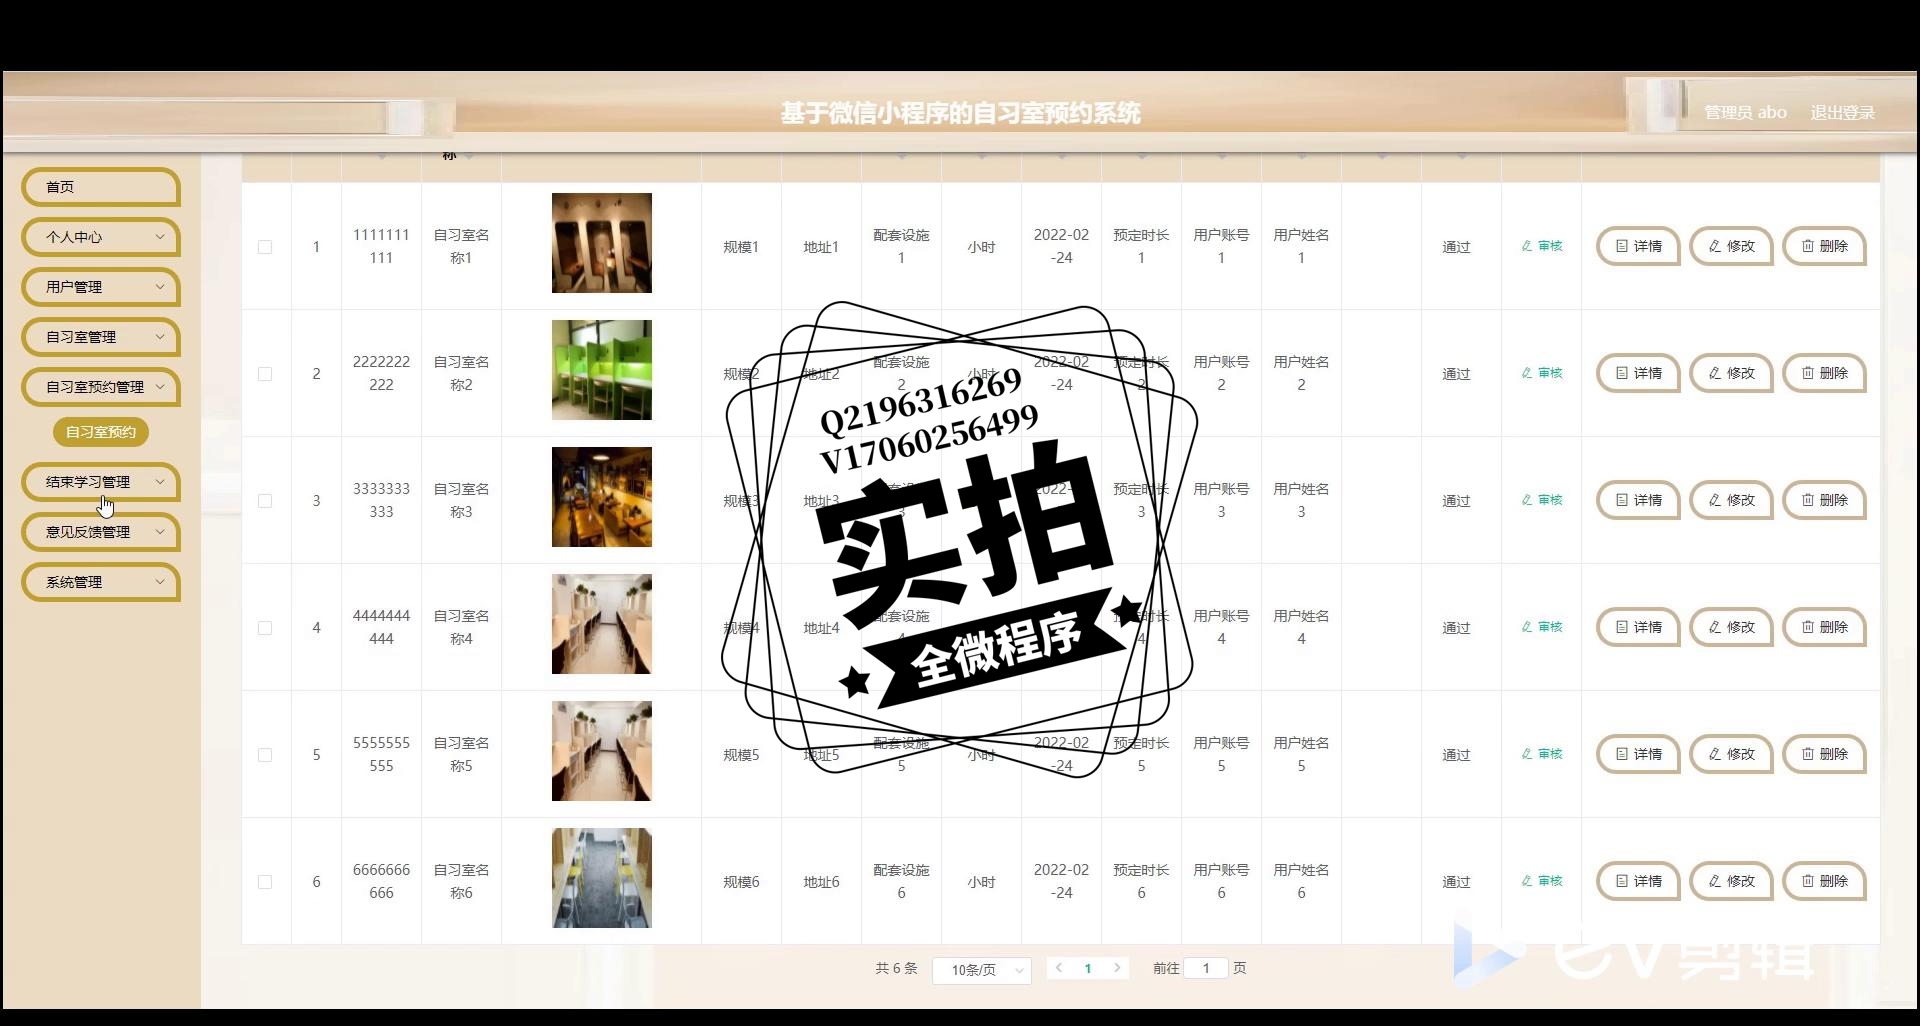
Task: Click 地址1 cell in first row
Action: coord(821,247)
